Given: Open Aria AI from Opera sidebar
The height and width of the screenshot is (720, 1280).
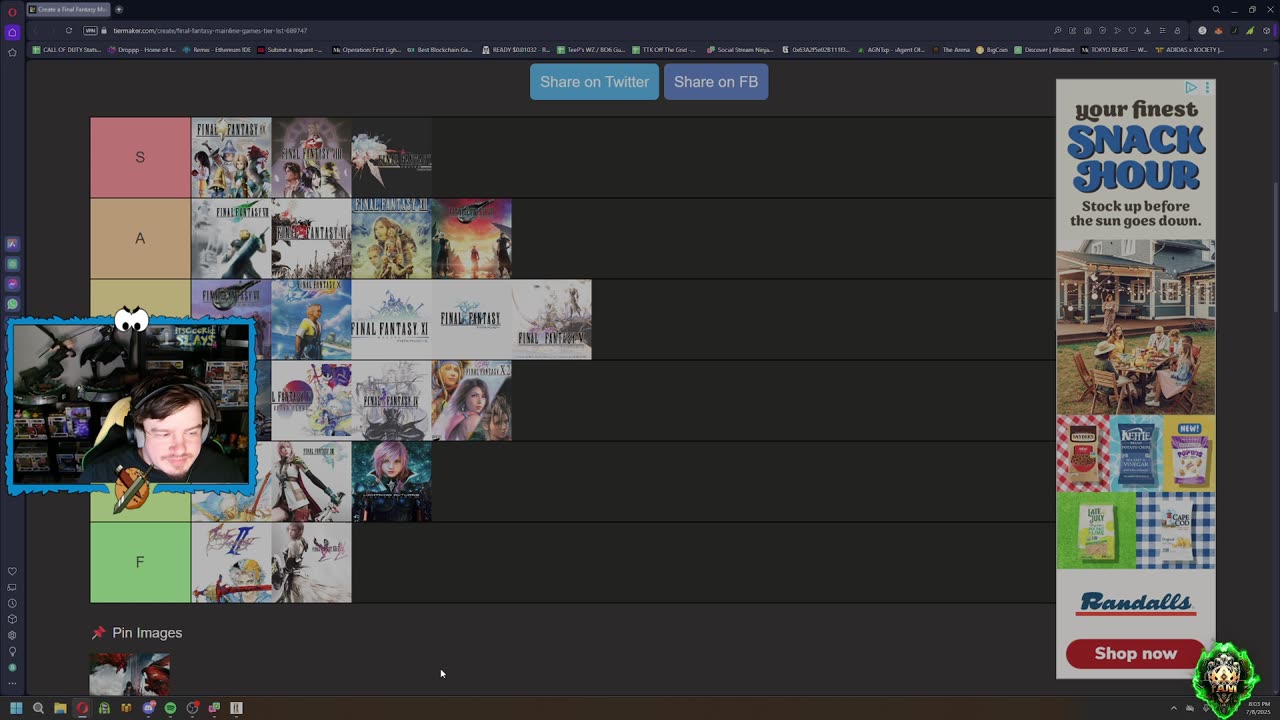Looking at the screenshot, I should [x=12, y=244].
